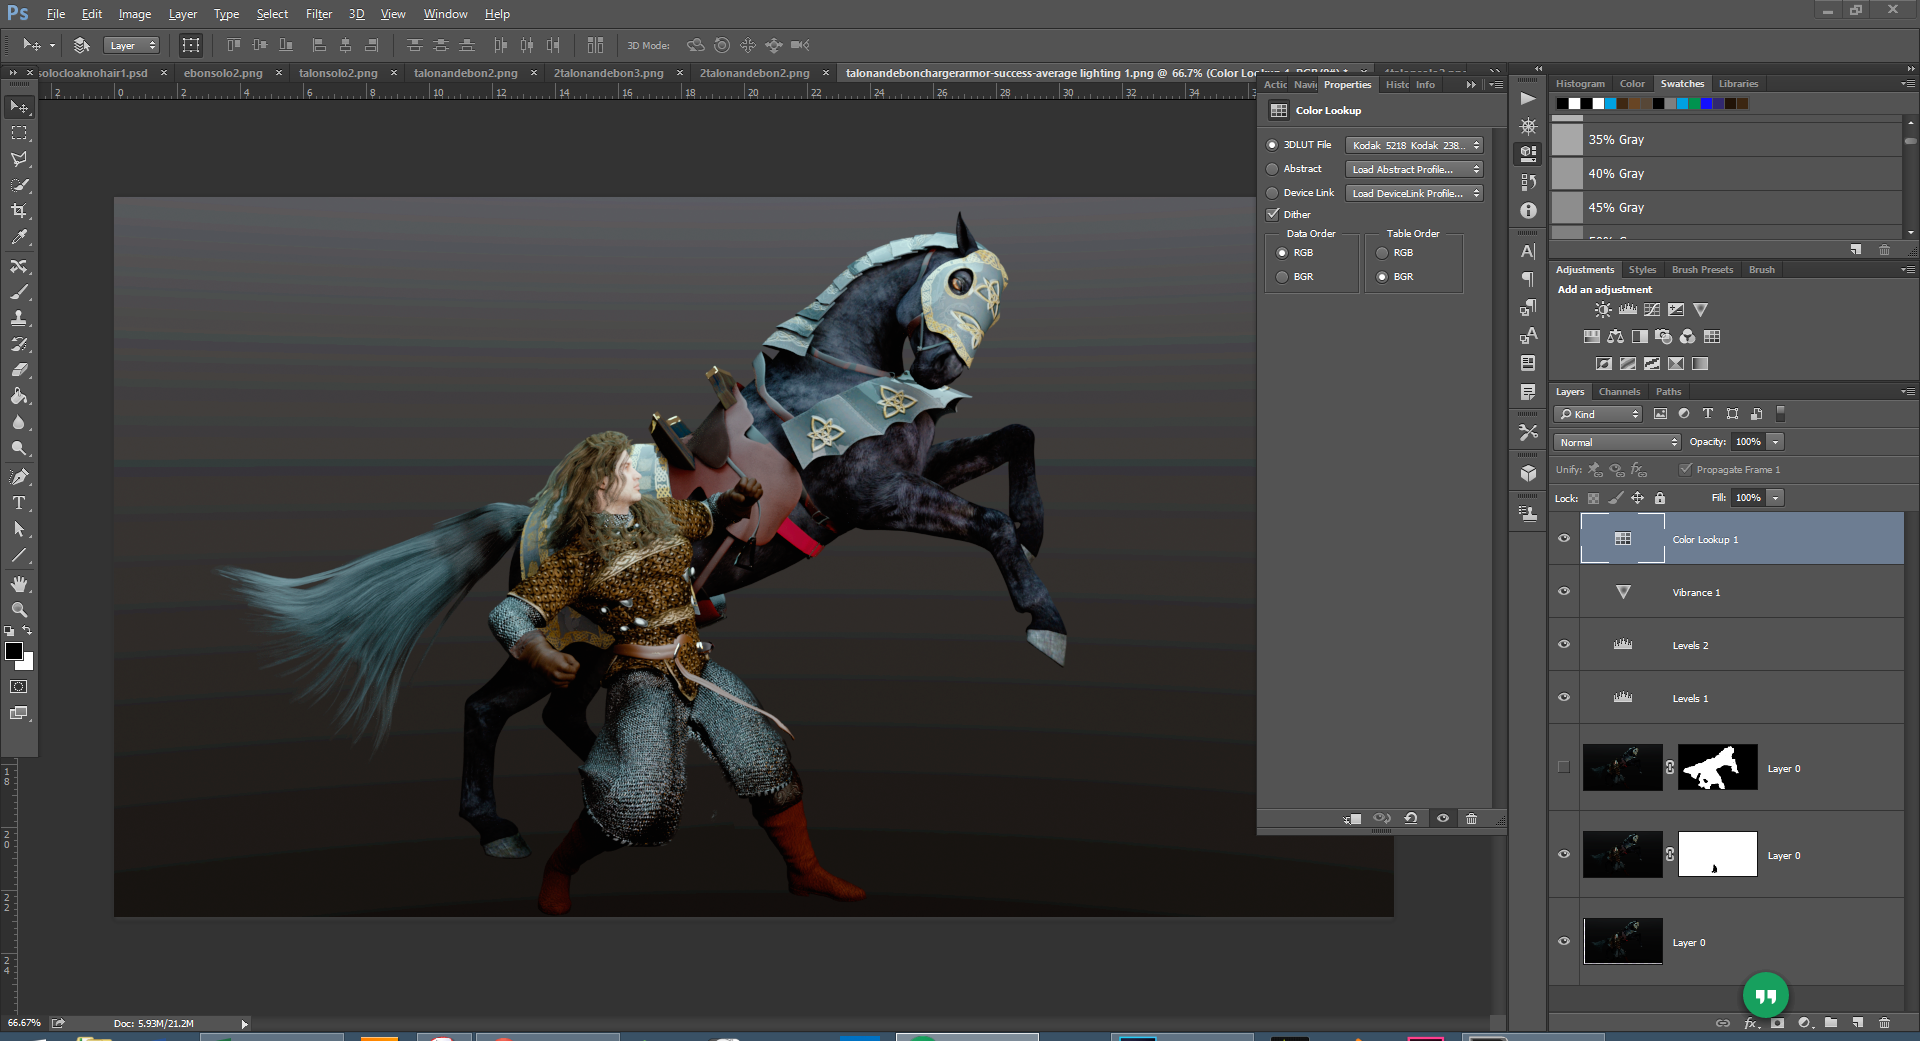Switch to the Channels tab
Screen dimensions: 1920x1041
[x=1618, y=392]
